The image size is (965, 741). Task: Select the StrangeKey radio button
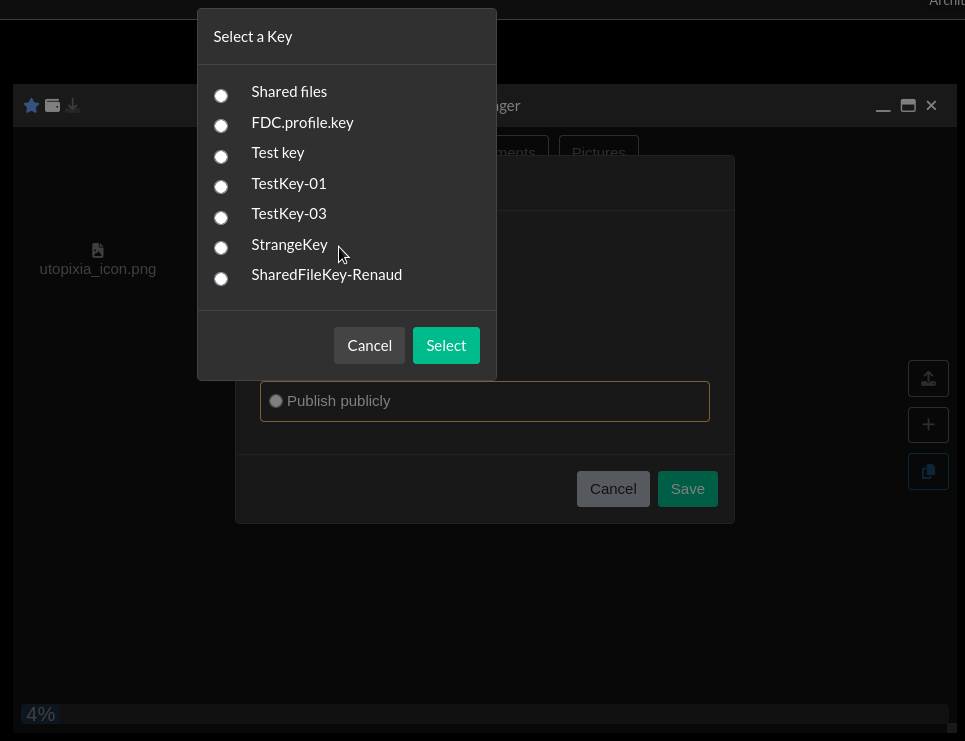(x=221, y=248)
